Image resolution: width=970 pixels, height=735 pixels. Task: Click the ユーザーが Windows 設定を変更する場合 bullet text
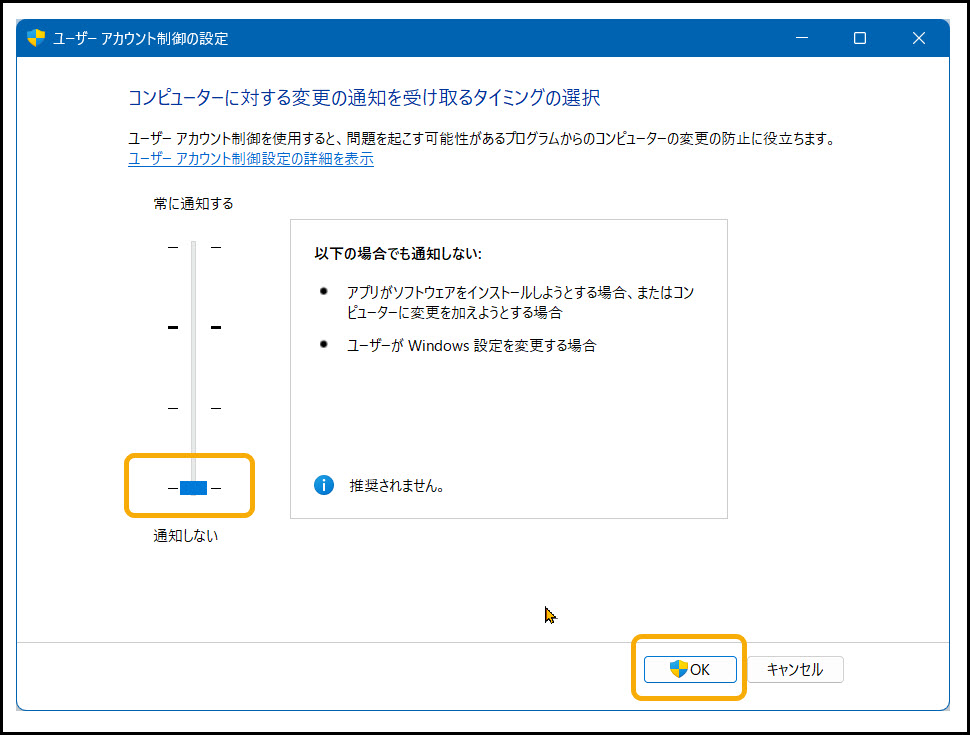point(471,345)
